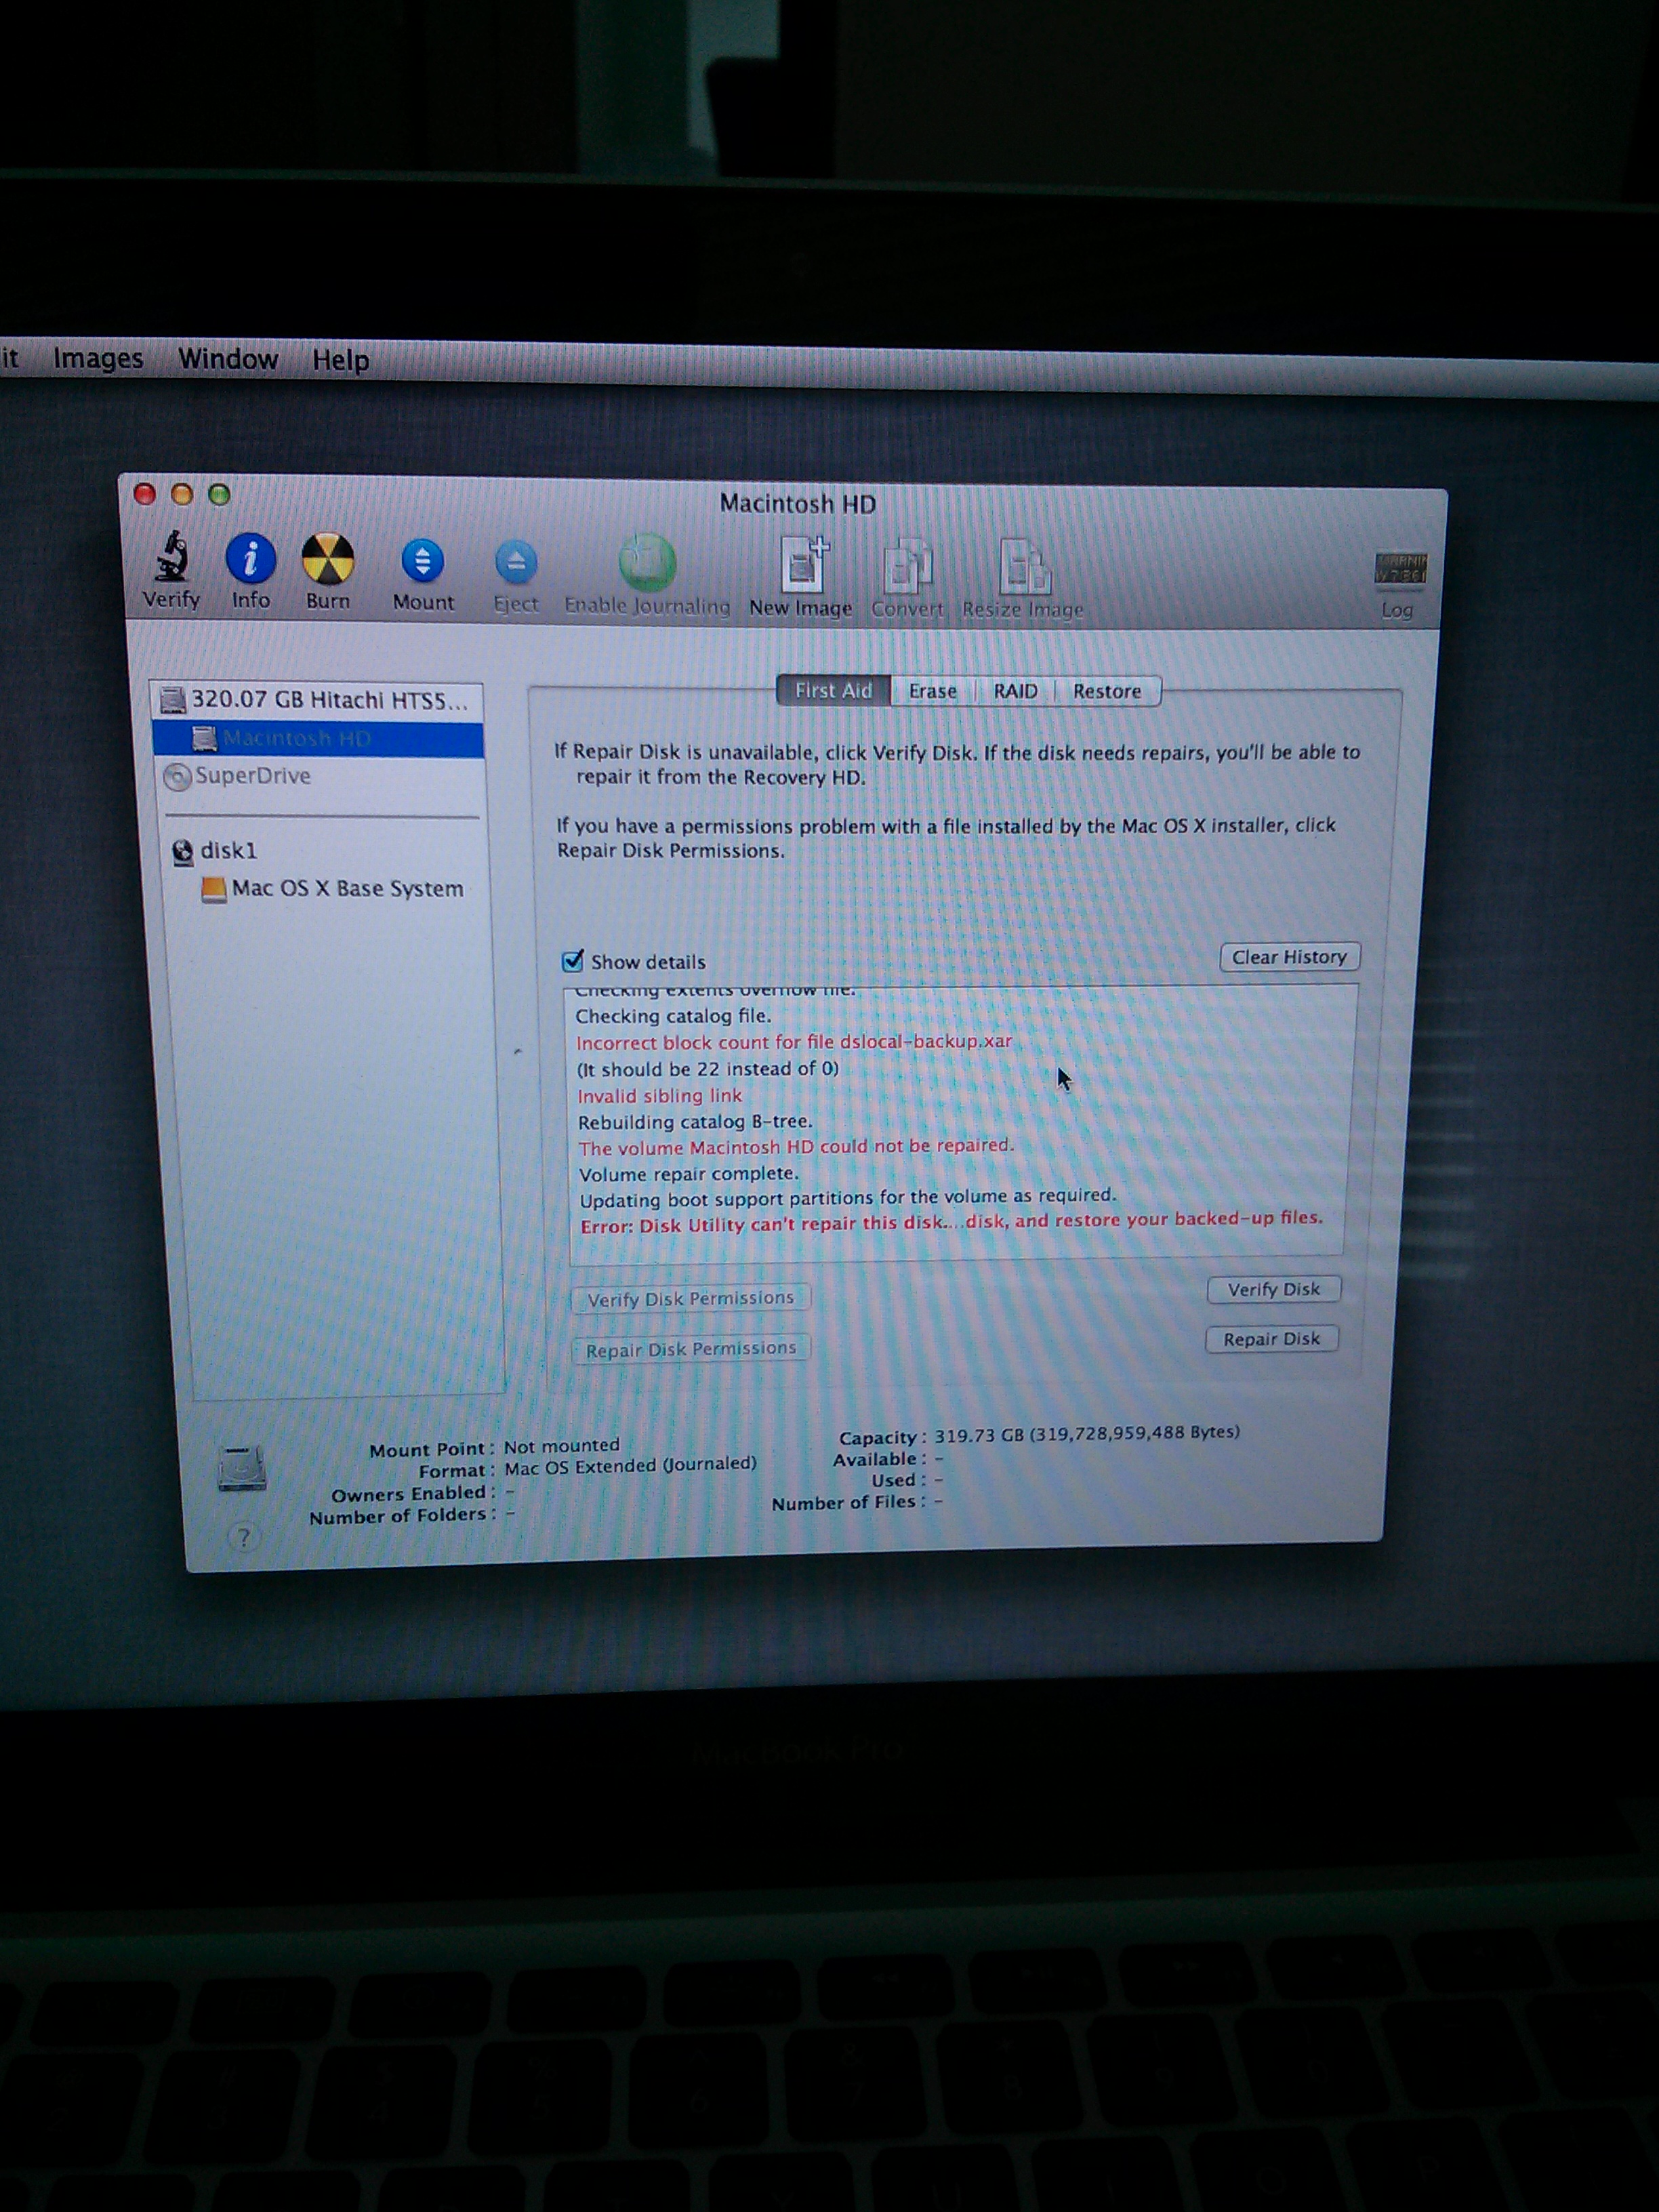Click the help question mark button

coord(243,1537)
